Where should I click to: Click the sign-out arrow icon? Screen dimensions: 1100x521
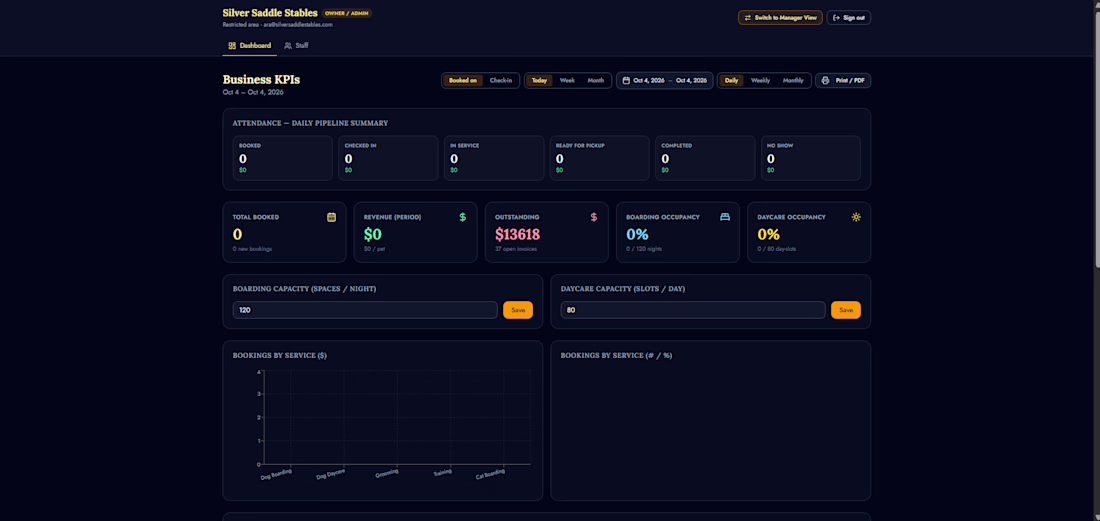836,18
